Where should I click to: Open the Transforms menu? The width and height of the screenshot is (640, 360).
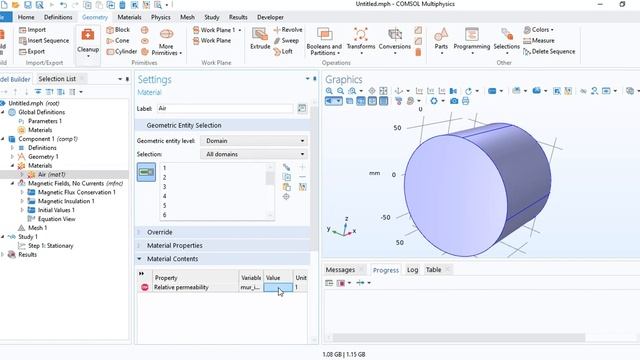click(x=361, y=41)
